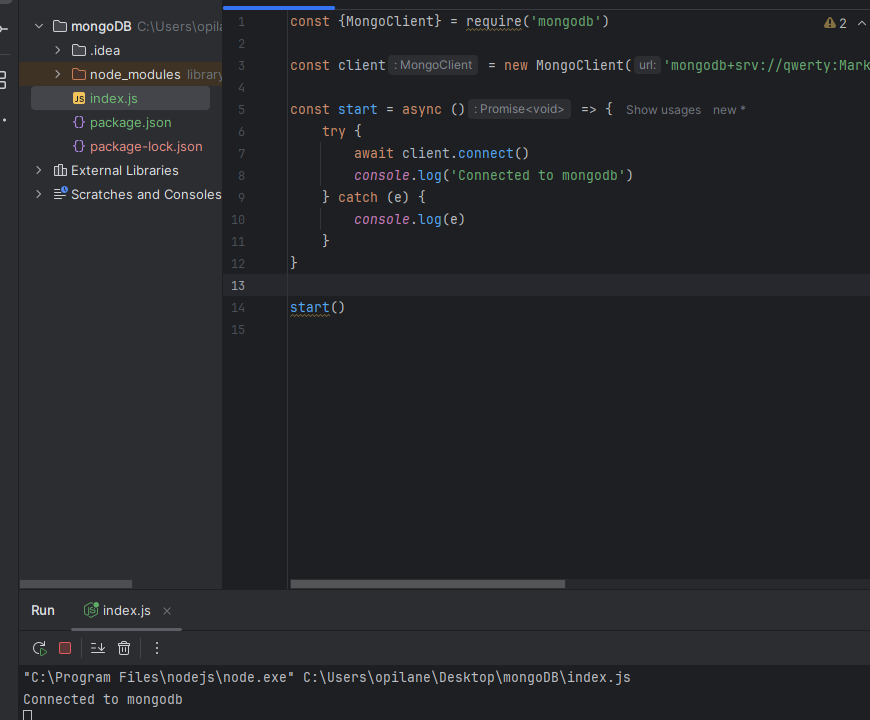
Task: Switch to index.js run tab
Action: 126,610
